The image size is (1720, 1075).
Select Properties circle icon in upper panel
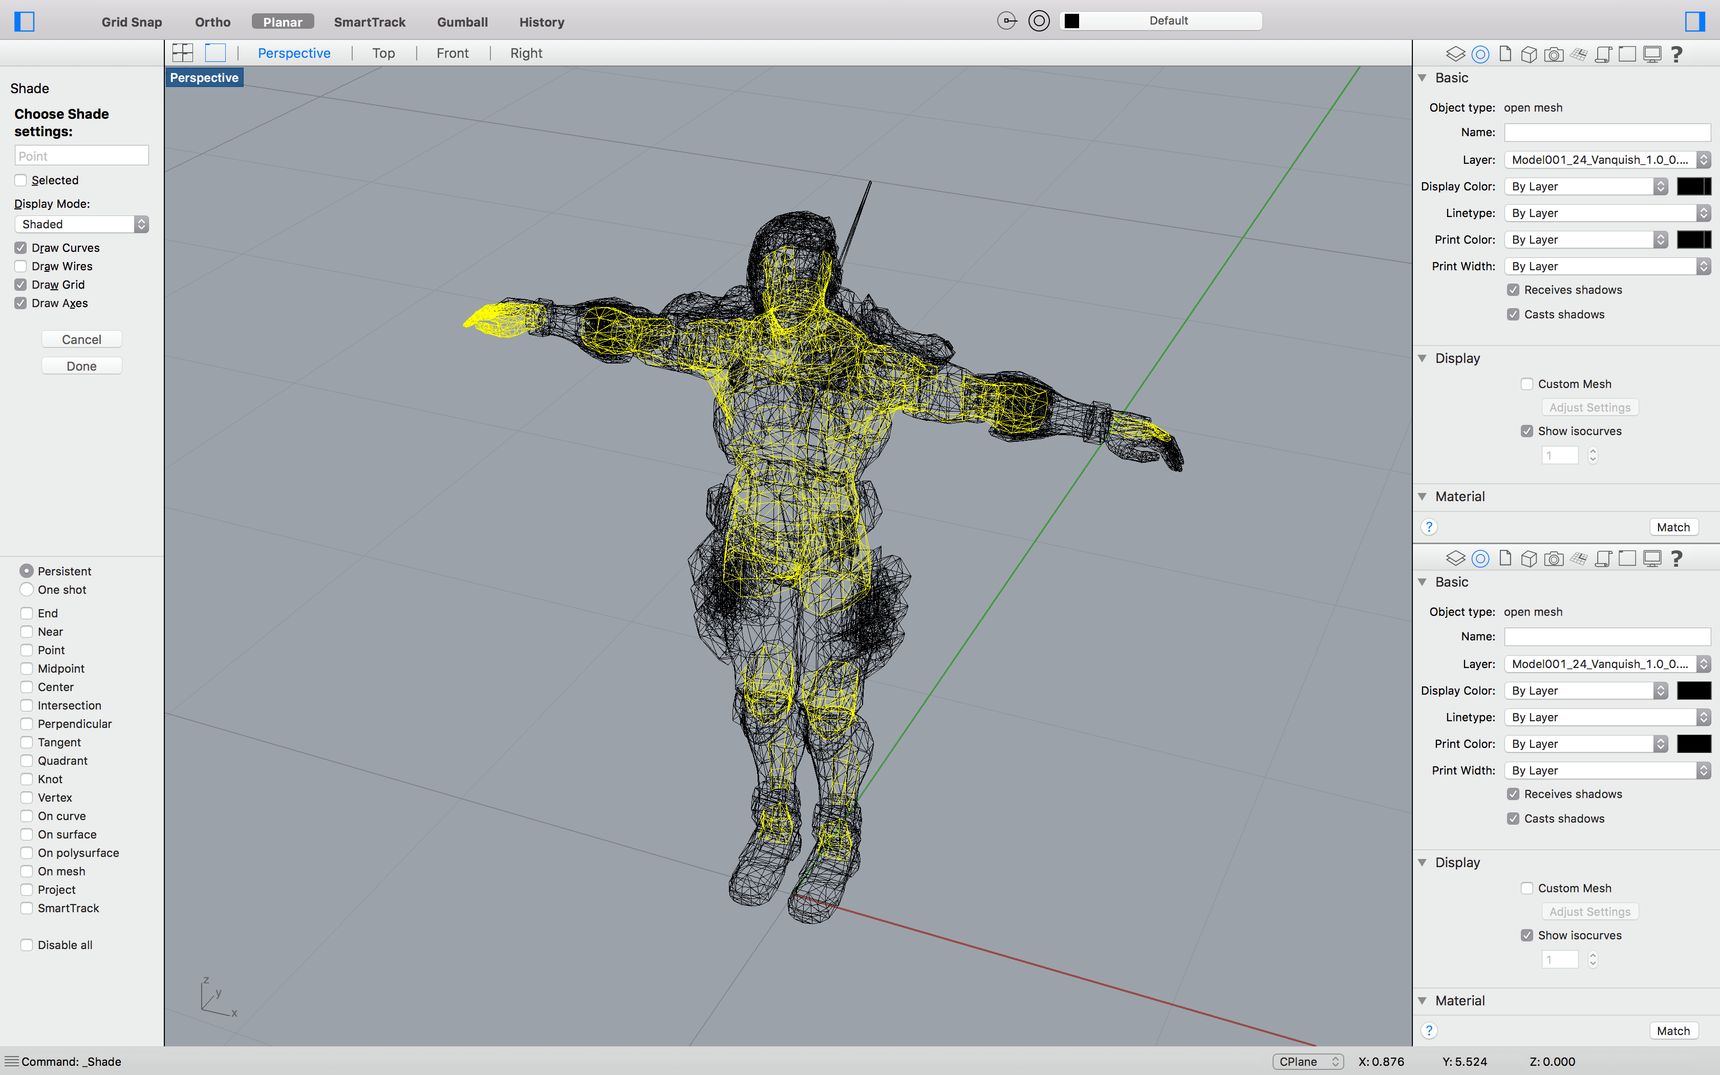(1480, 54)
